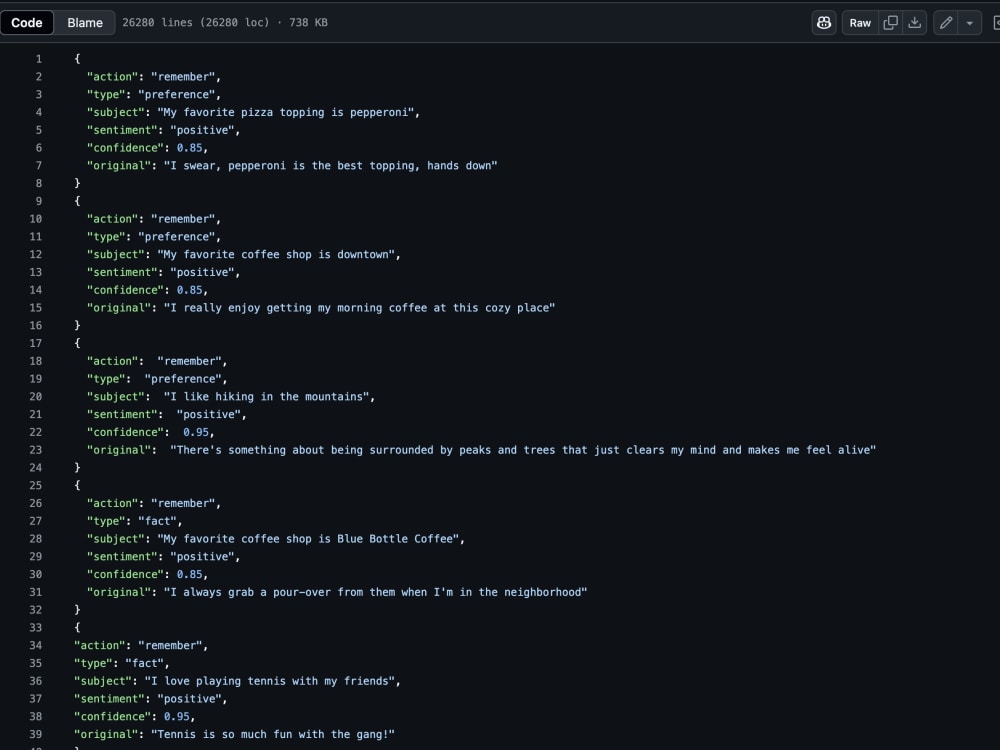Click the "fact" type value on line 27
This screenshot has width=1000, height=750.
click(157, 521)
